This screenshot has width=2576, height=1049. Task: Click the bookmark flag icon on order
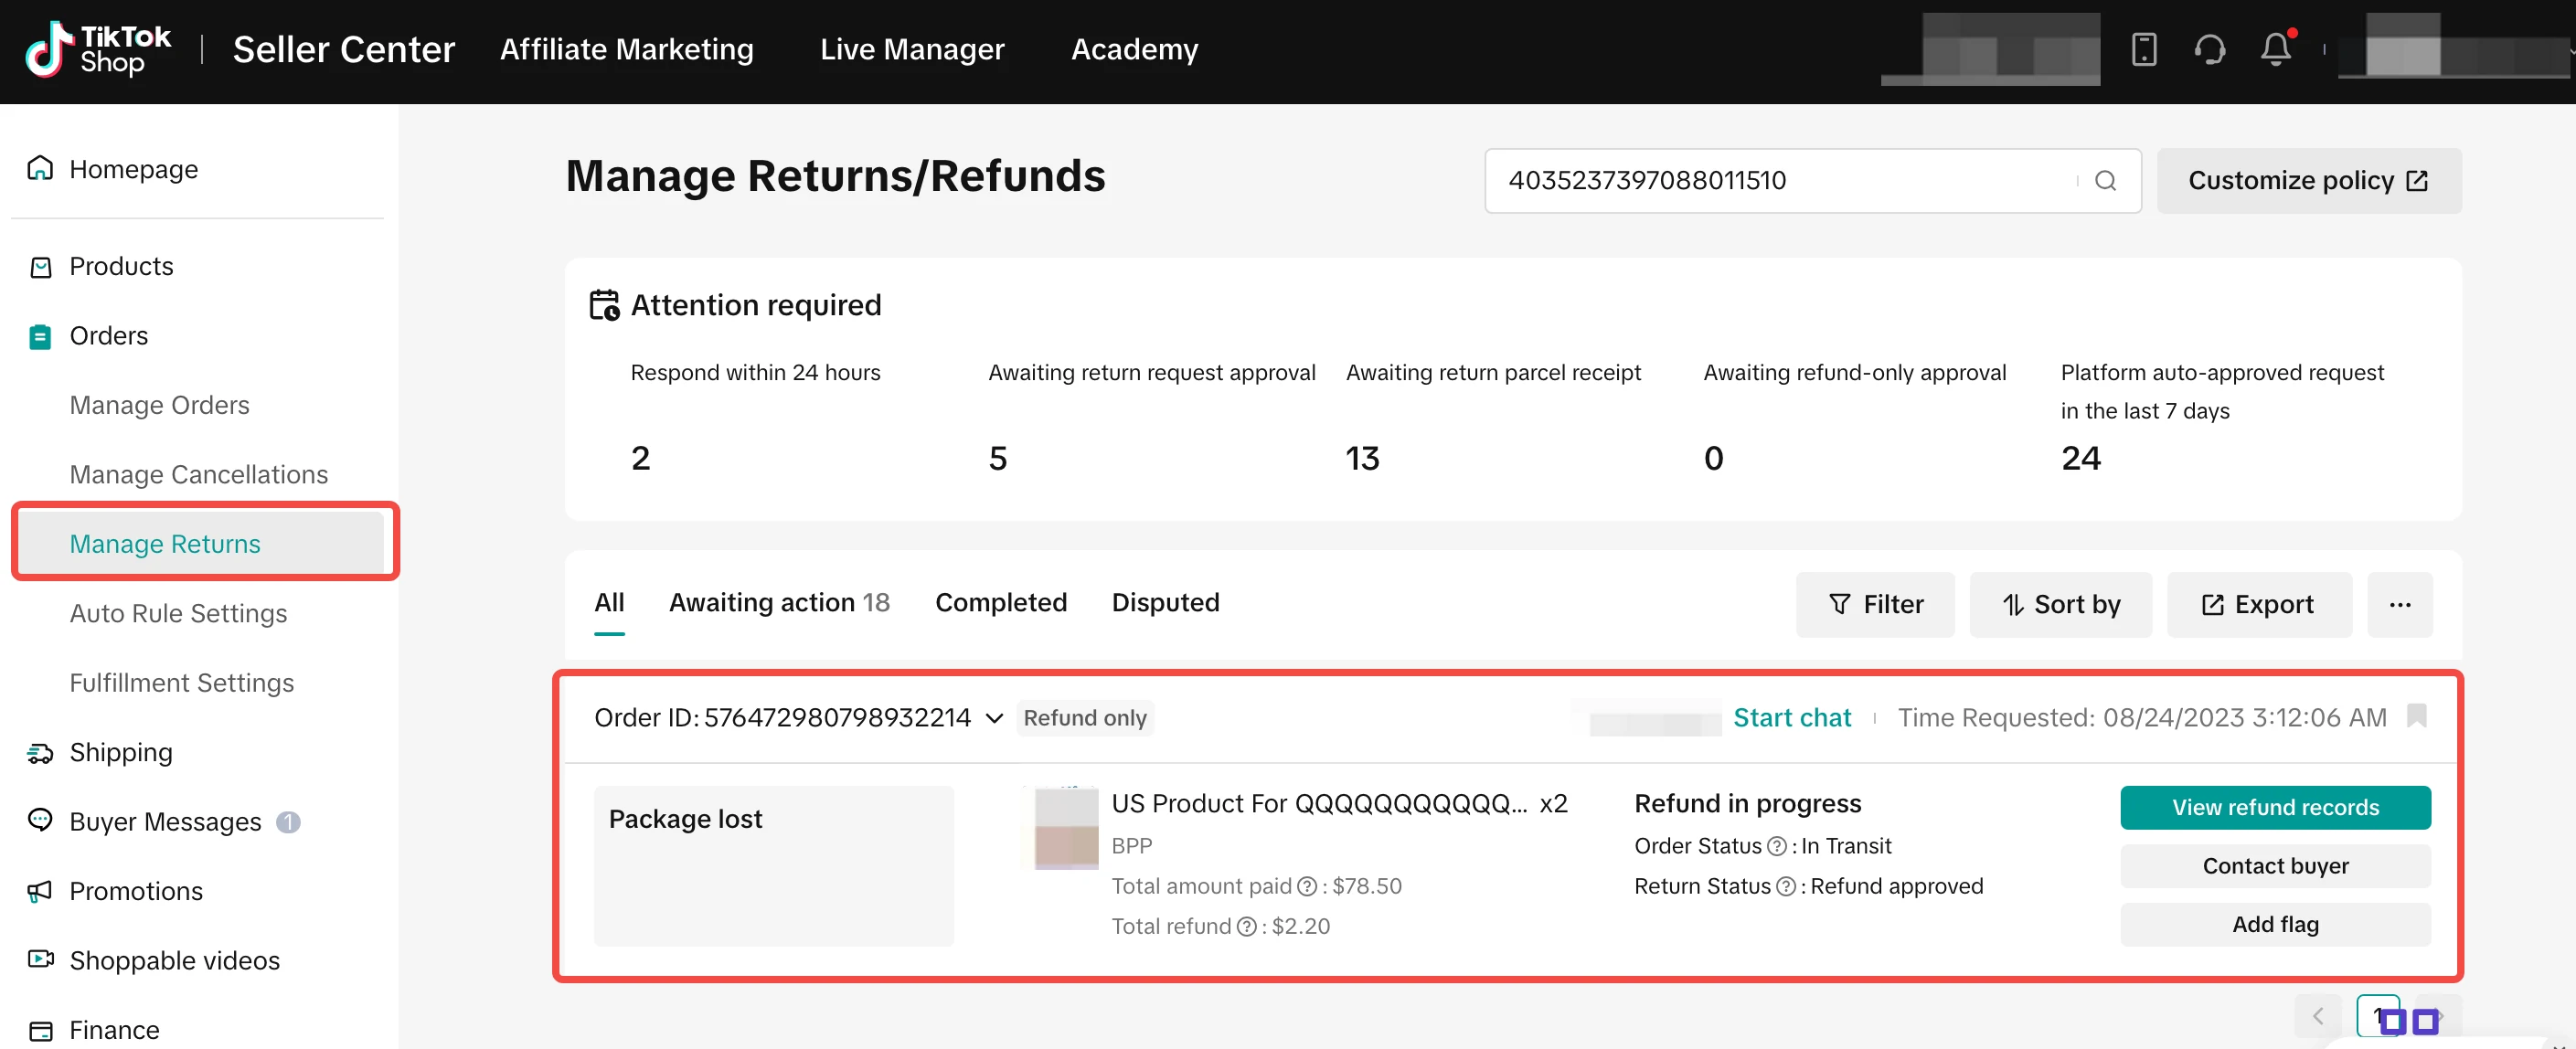[2417, 716]
